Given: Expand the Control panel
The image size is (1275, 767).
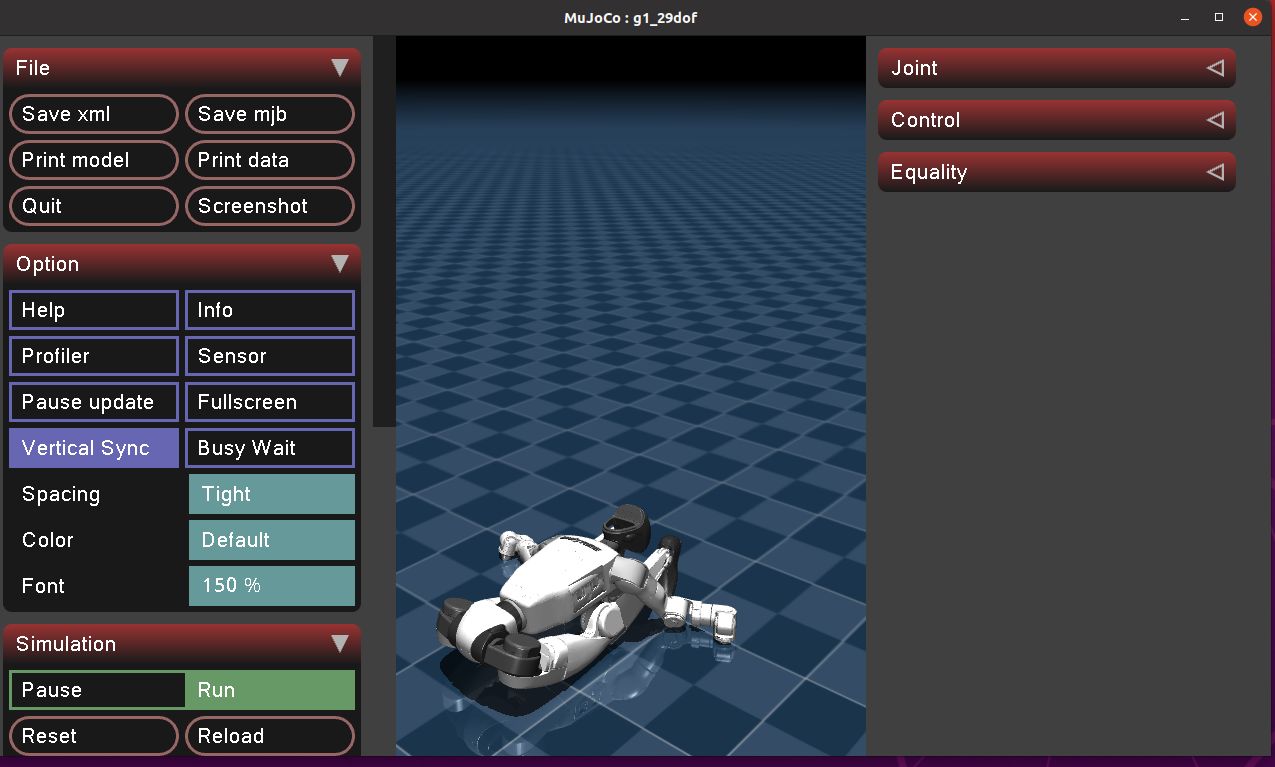Looking at the screenshot, I should tap(1215, 120).
